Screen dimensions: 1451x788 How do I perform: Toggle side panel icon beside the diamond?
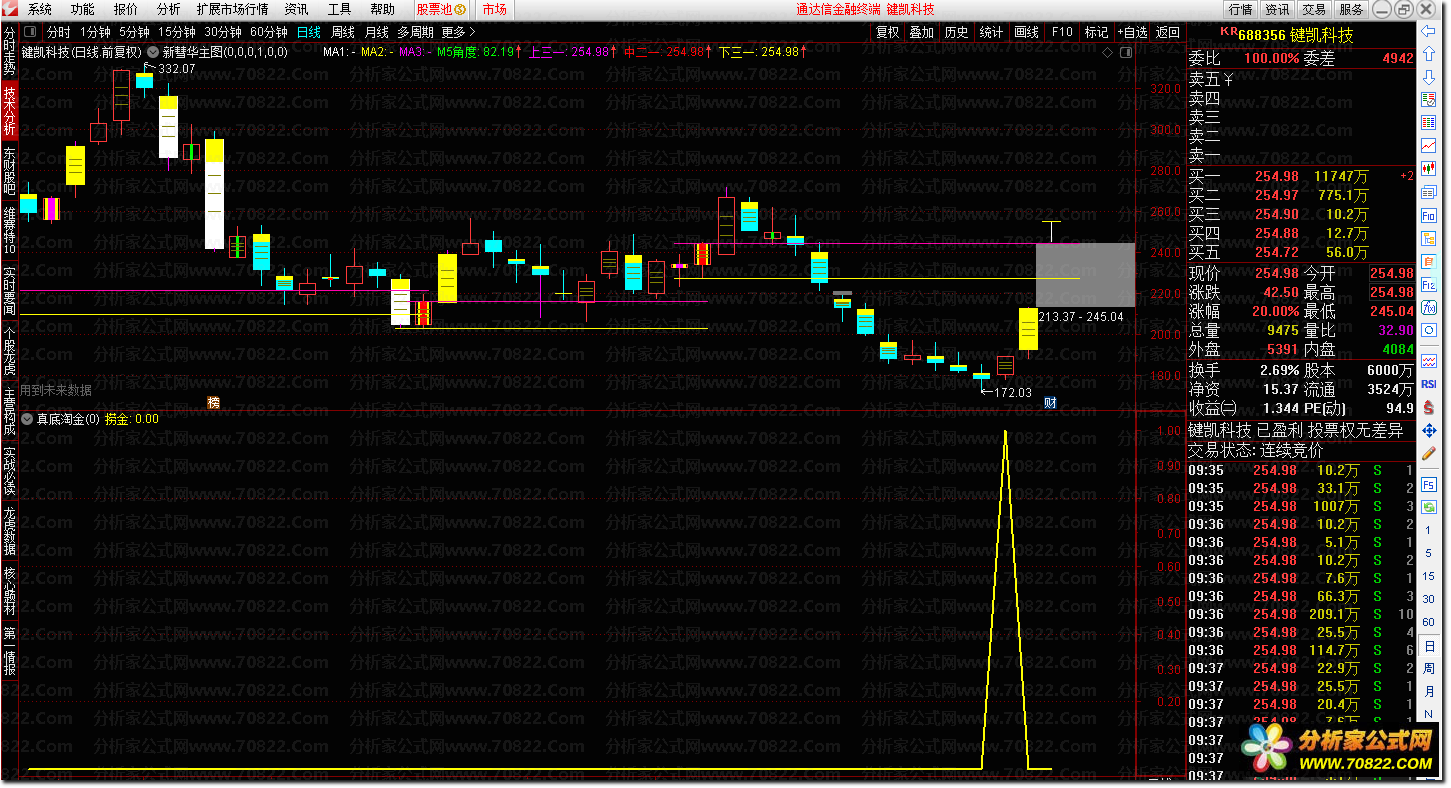click(x=1127, y=53)
